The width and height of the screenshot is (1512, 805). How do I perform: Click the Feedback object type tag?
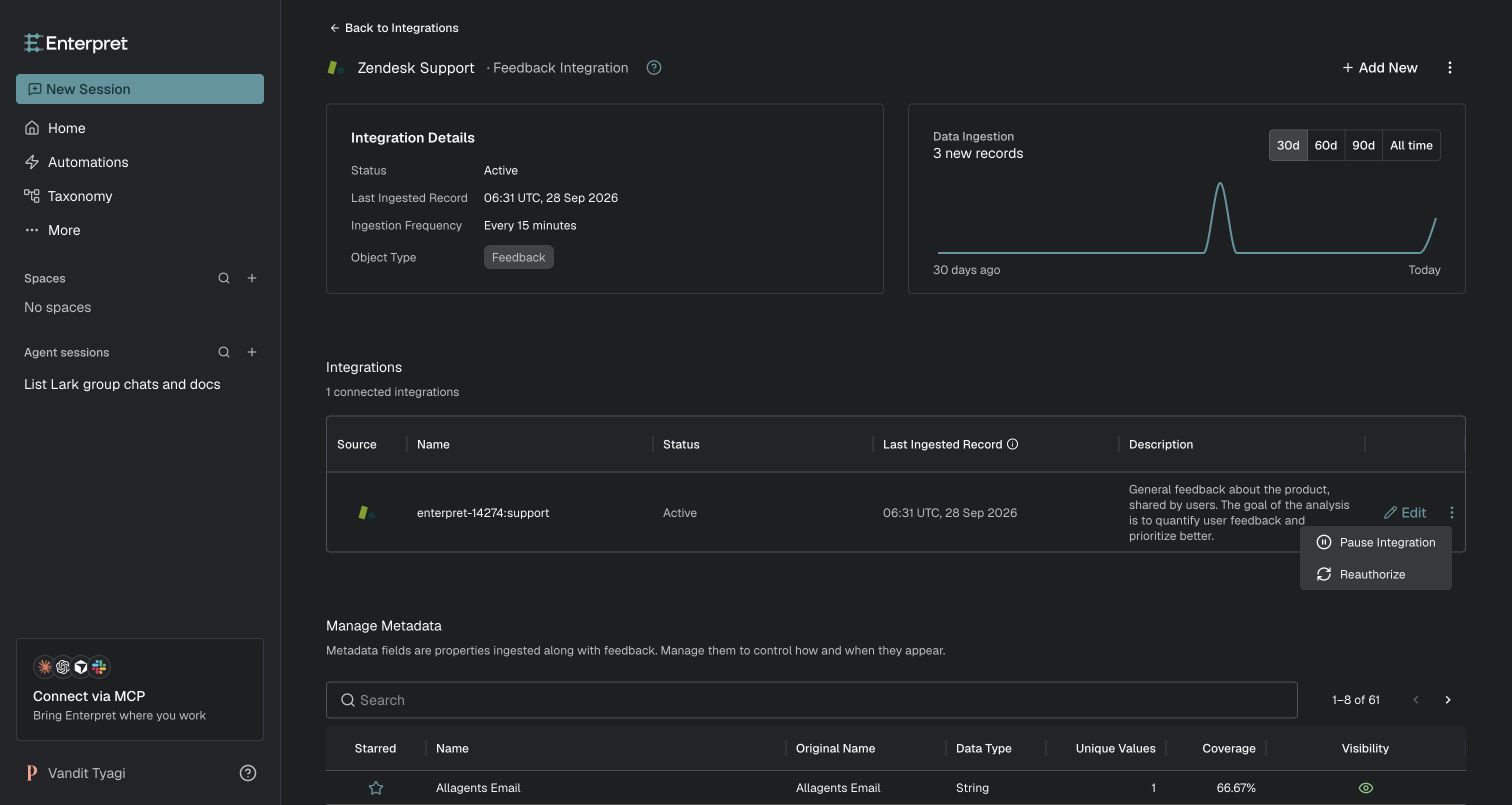[518, 257]
